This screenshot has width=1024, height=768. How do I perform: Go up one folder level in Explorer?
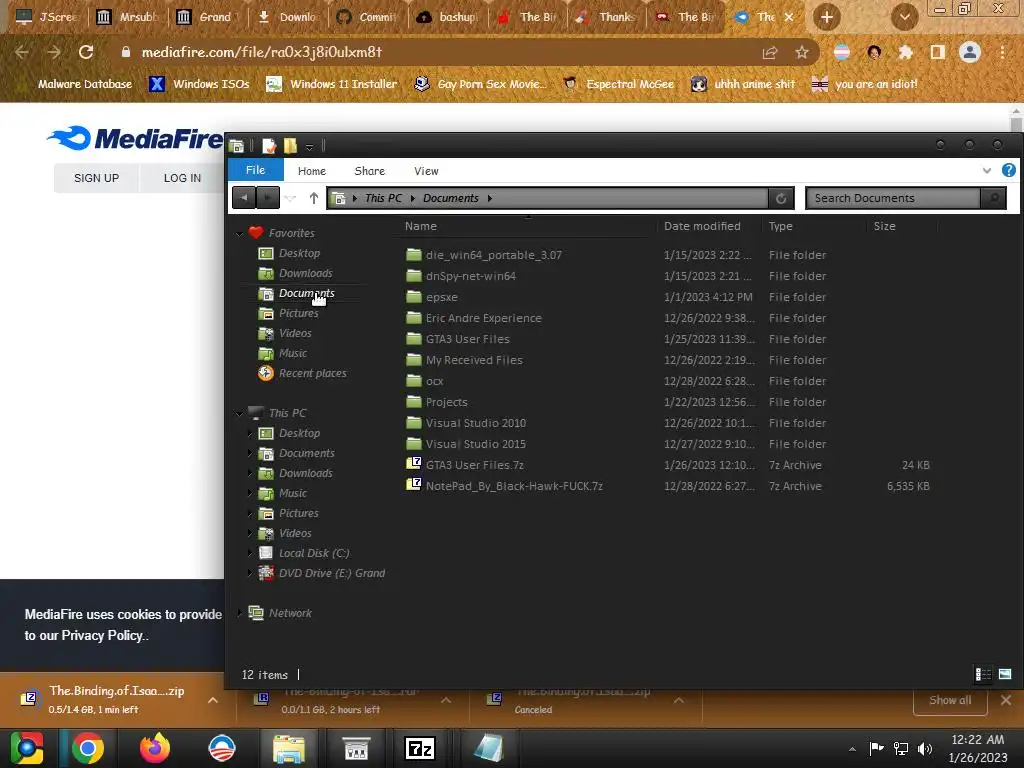(x=313, y=198)
